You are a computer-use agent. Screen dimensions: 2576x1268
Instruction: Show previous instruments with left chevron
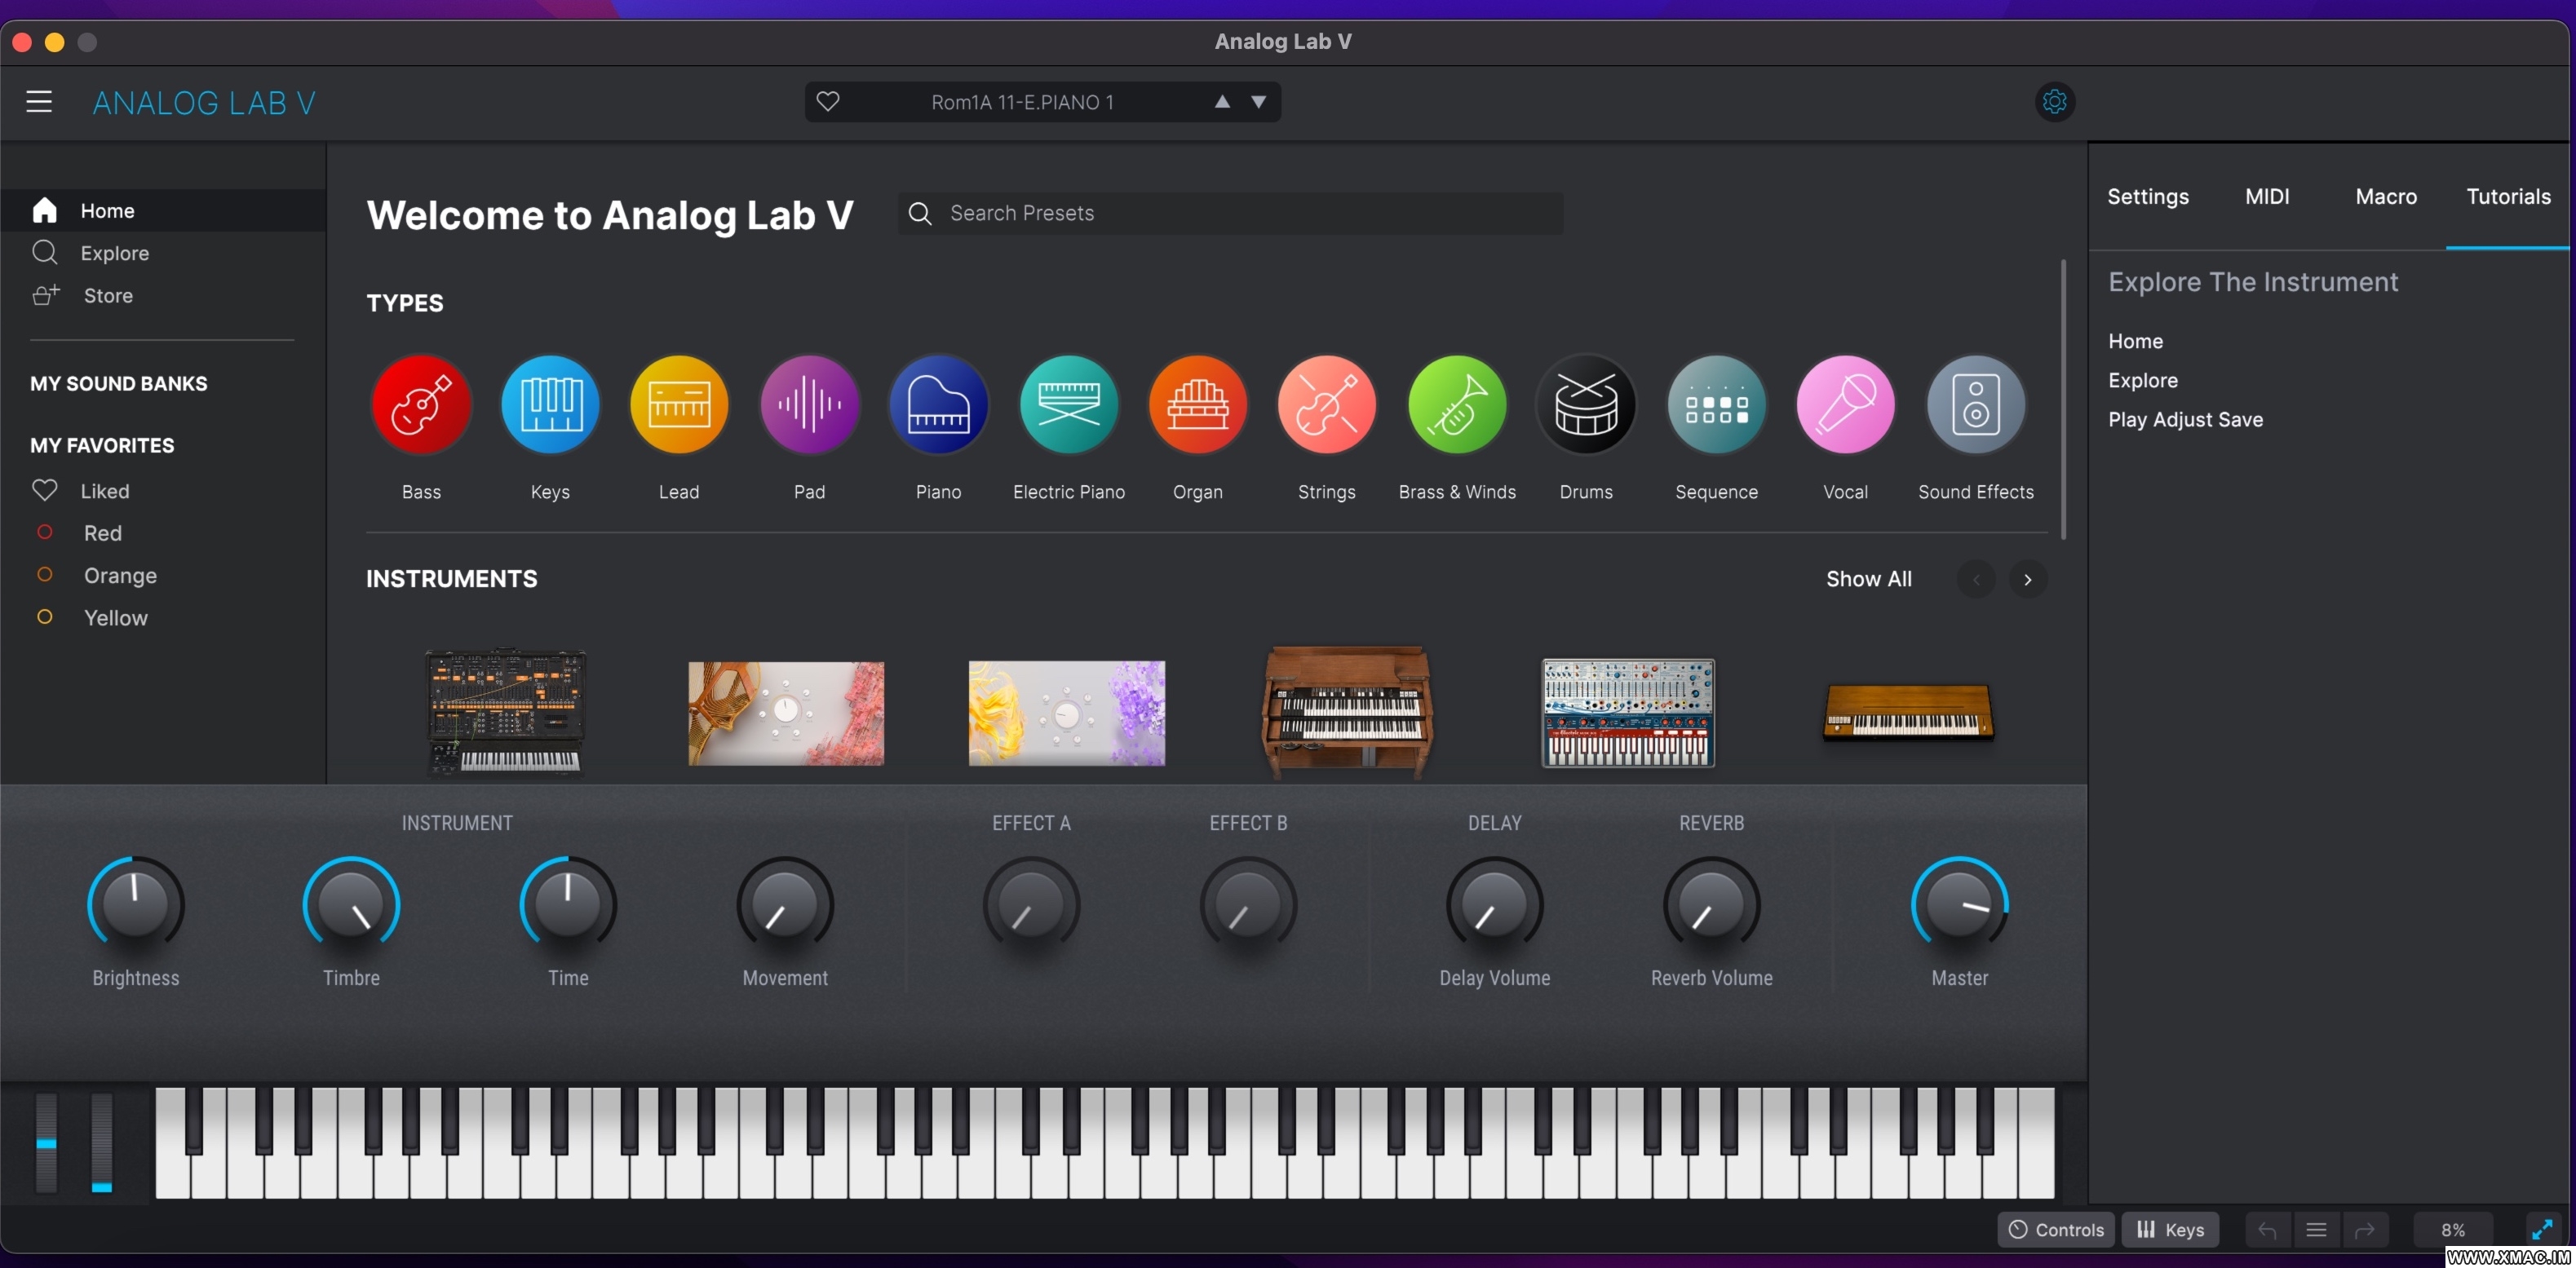tap(1976, 579)
